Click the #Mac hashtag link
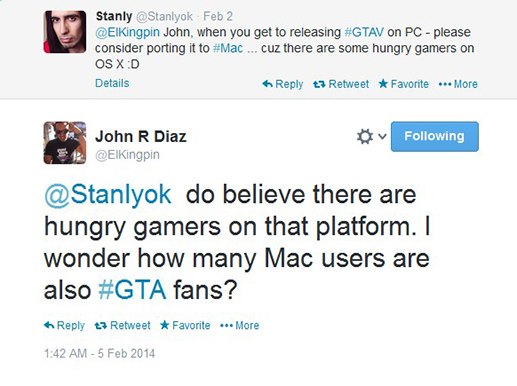517x386 pixels. pyautogui.click(x=228, y=48)
